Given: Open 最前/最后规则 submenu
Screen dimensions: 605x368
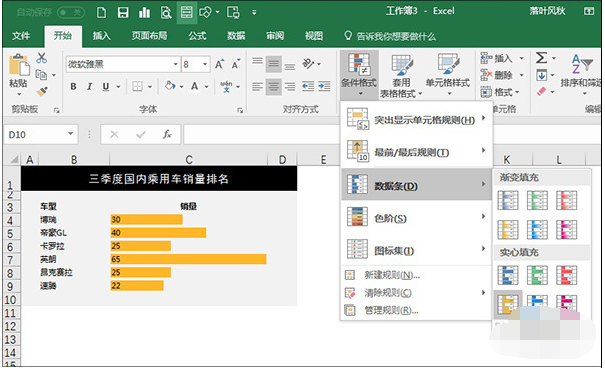Looking at the screenshot, I should 417,152.
